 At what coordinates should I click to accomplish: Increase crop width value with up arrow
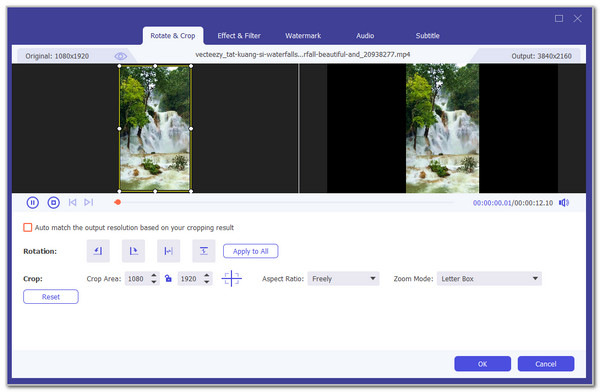[x=154, y=275]
